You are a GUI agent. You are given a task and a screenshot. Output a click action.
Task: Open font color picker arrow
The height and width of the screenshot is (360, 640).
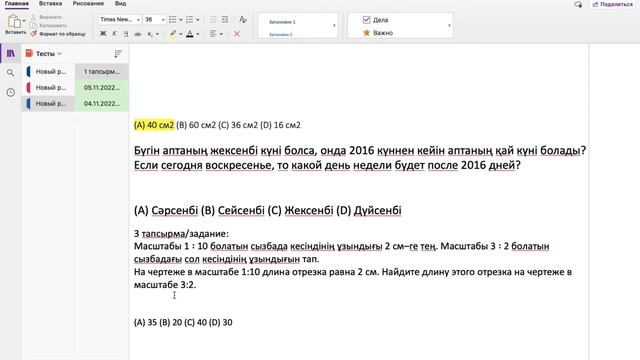(198, 34)
